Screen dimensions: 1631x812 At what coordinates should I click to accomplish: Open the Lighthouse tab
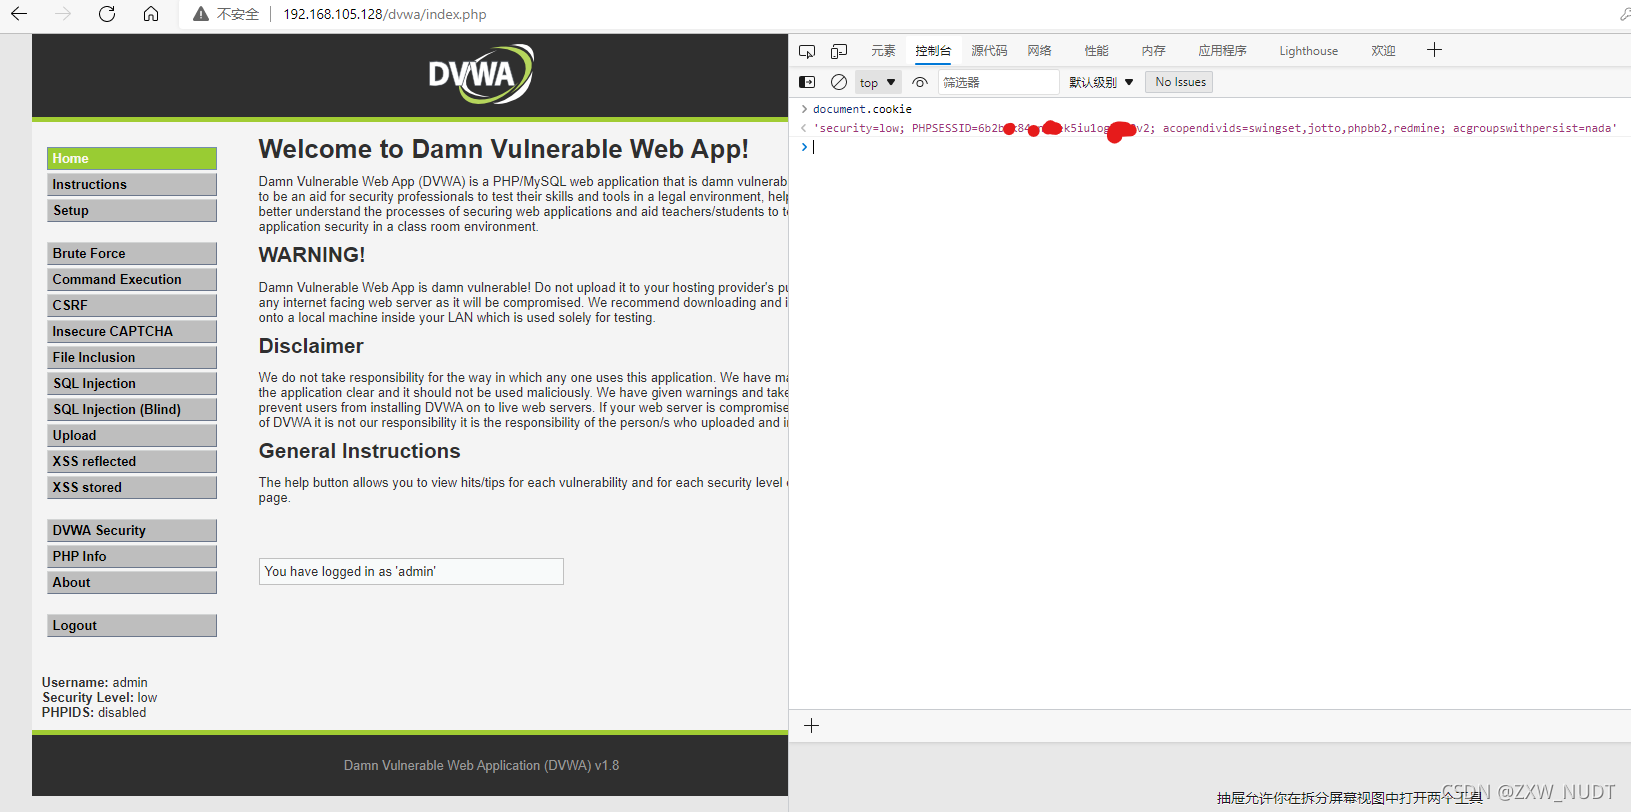(1308, 51)
